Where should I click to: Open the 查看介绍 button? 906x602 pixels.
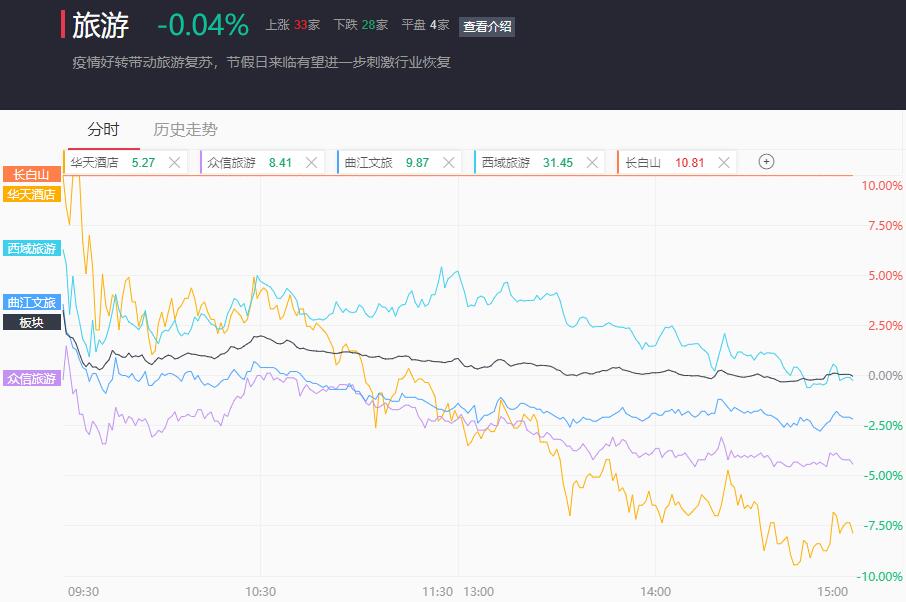tap(487, 26)
